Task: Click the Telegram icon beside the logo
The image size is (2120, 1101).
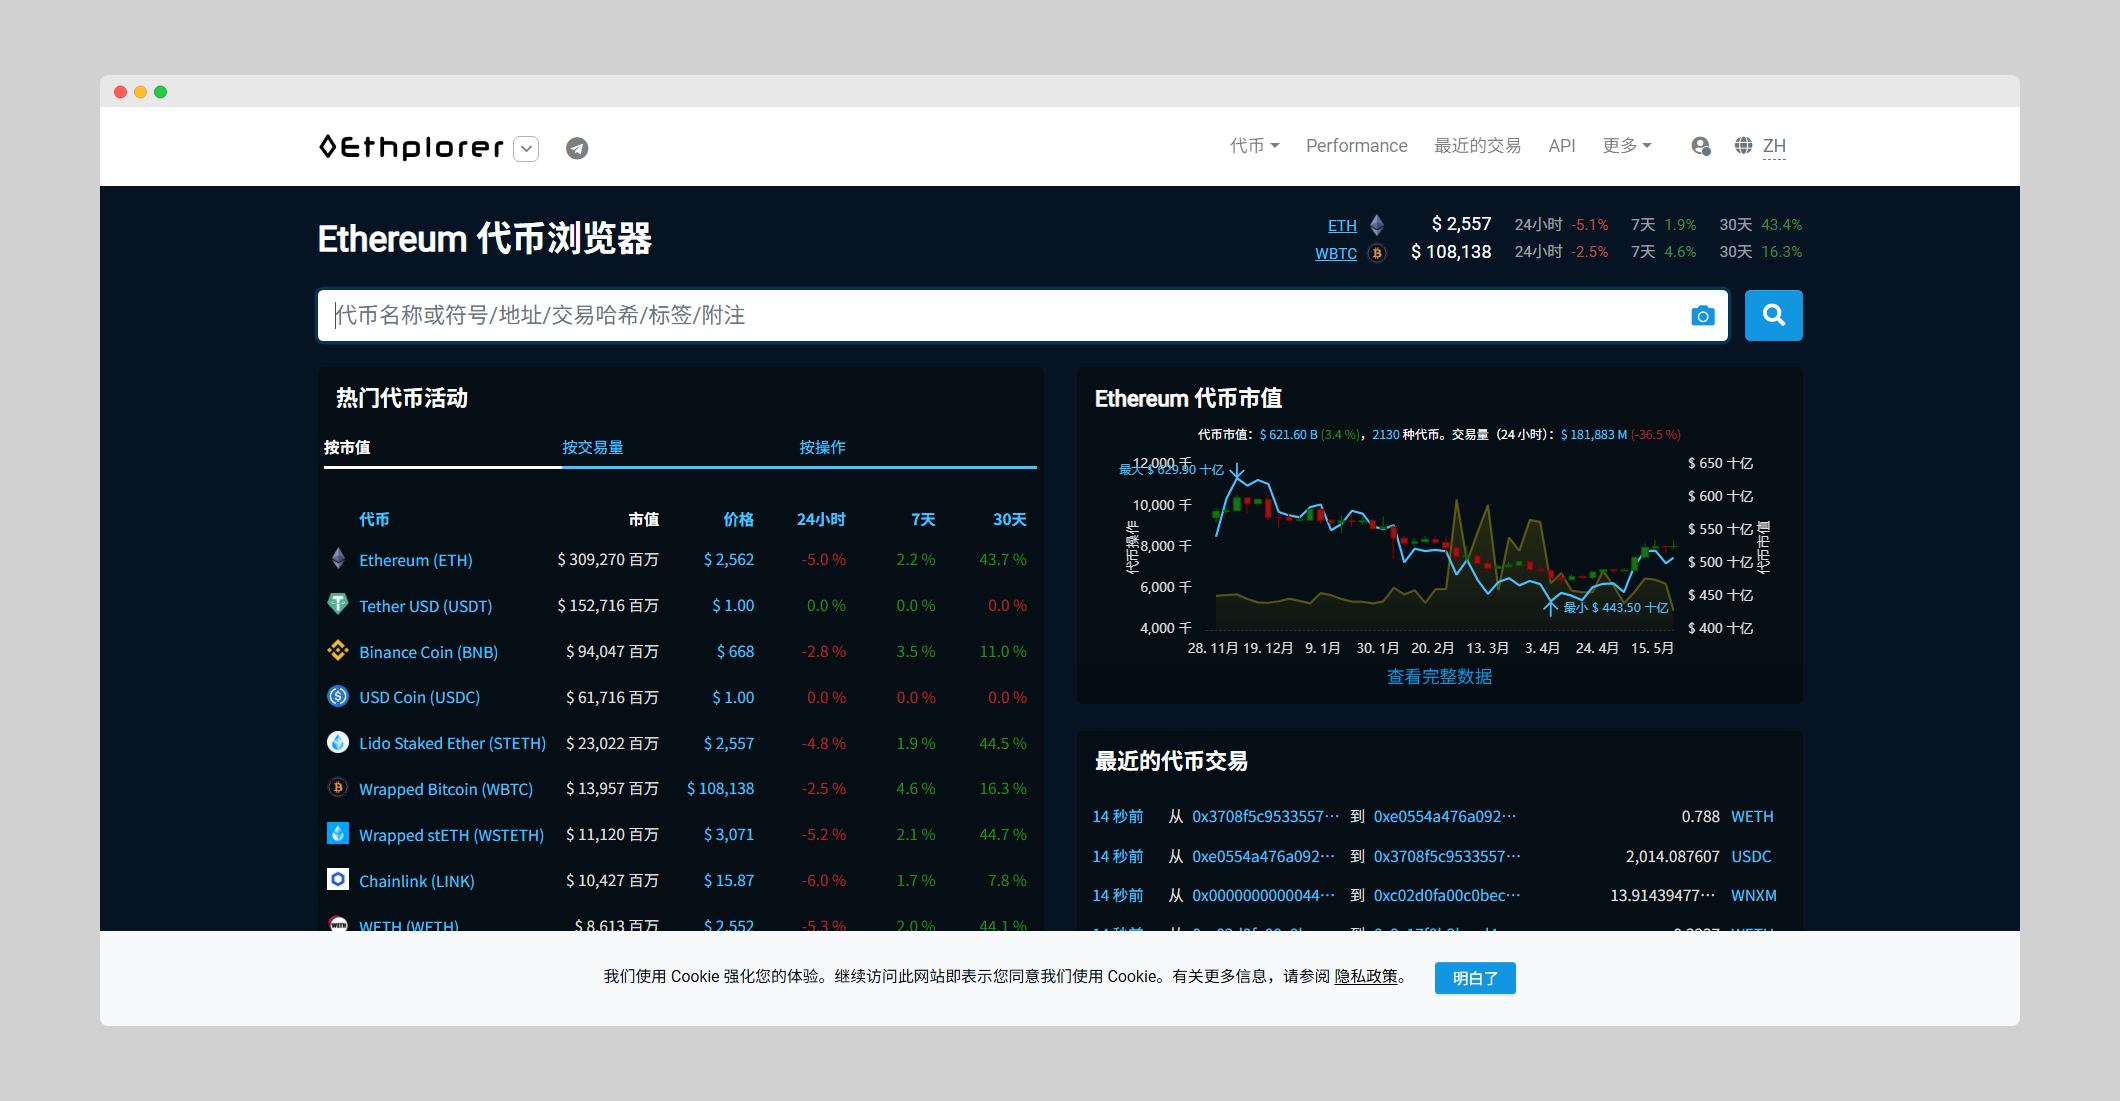Action: 577,148
